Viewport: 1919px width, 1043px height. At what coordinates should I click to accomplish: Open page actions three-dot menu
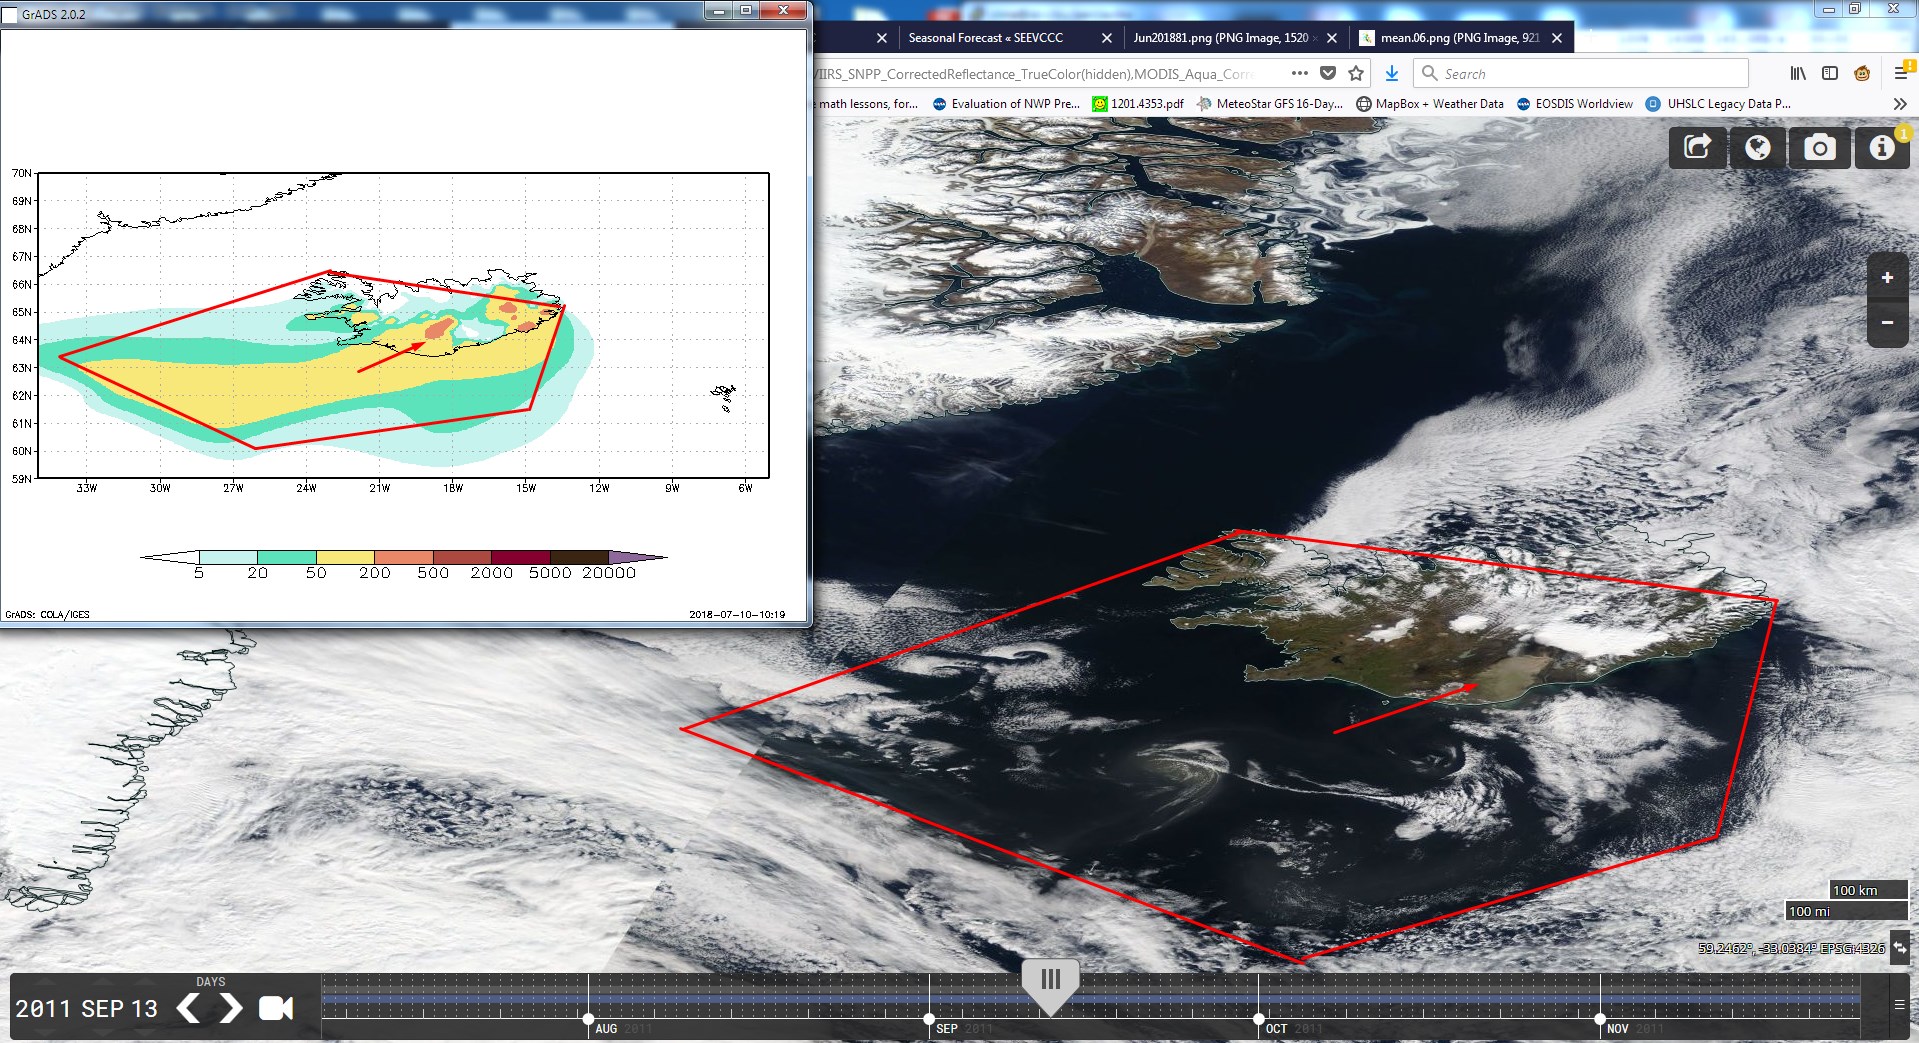click(x=1299, y=73)
